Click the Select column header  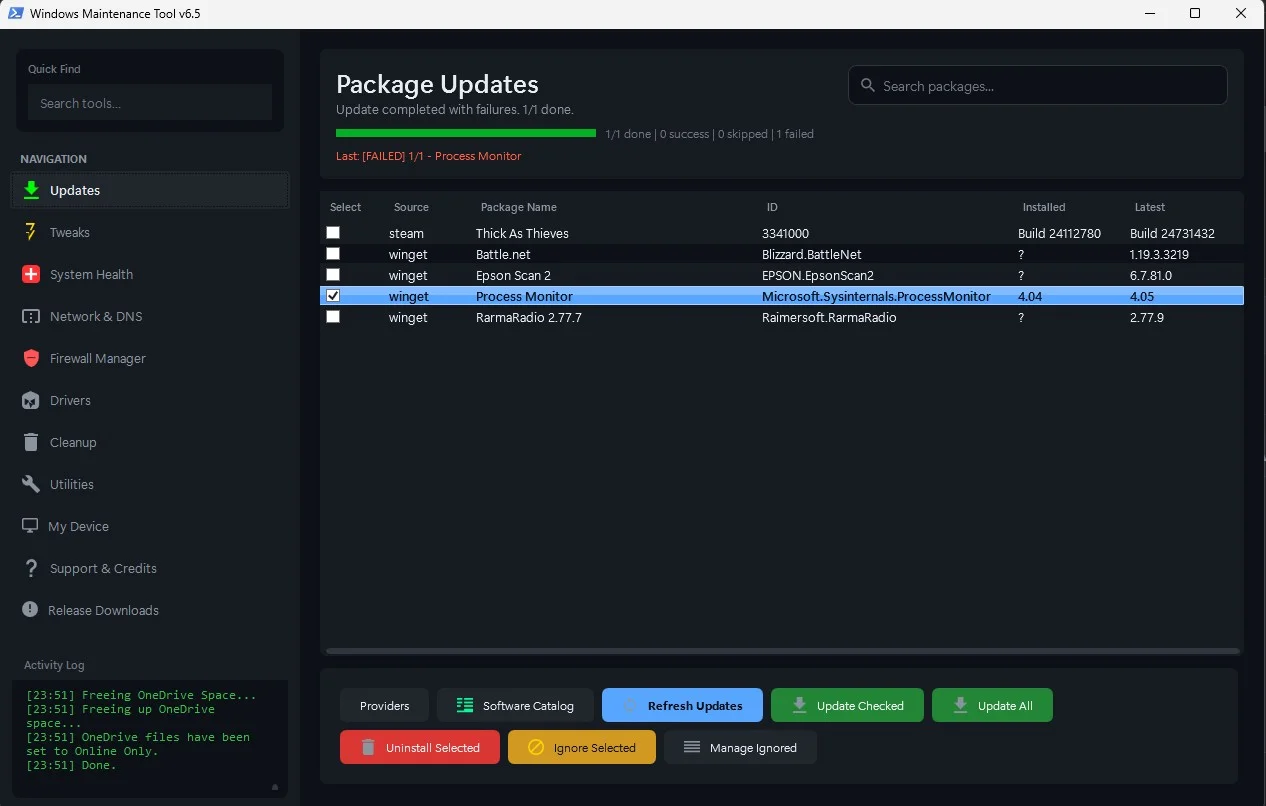345,207
